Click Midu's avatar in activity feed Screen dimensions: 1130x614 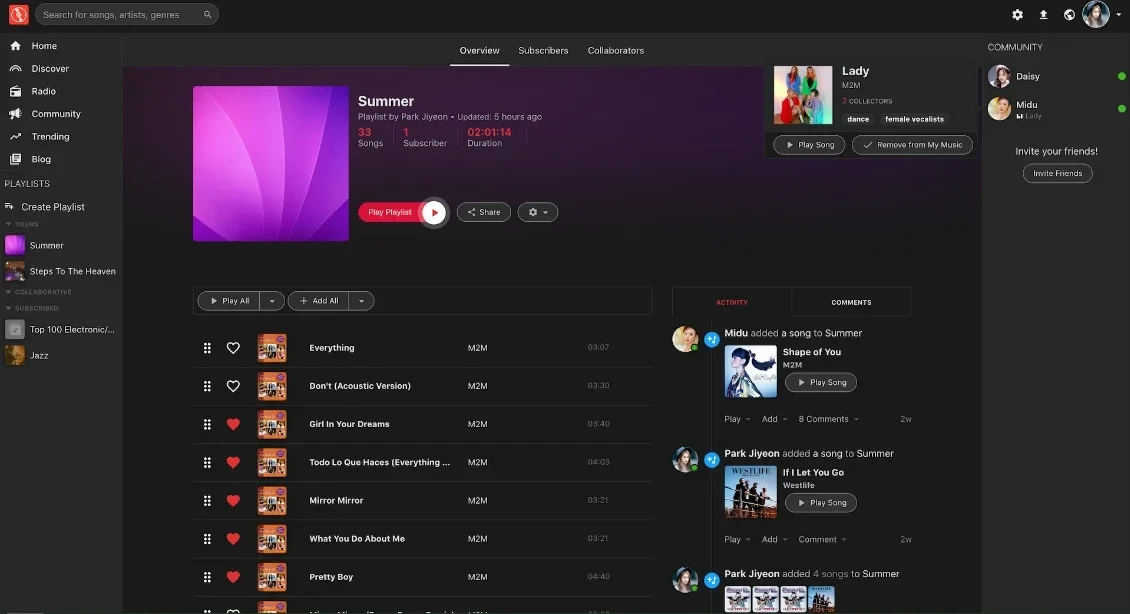[x=685, y=338]
